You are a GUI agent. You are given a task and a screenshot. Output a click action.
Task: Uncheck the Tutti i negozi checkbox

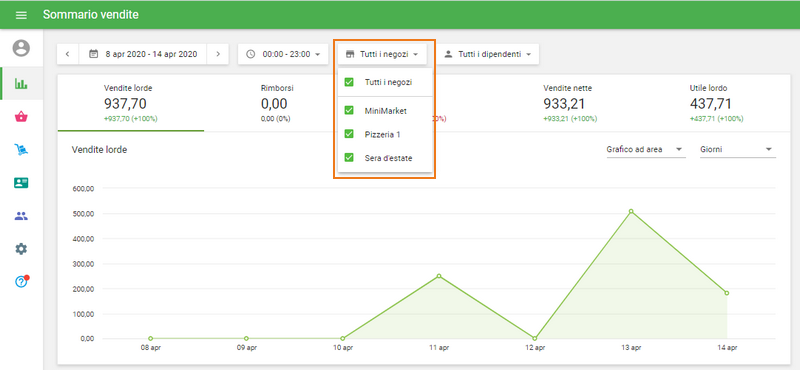[x=349, y=82]
